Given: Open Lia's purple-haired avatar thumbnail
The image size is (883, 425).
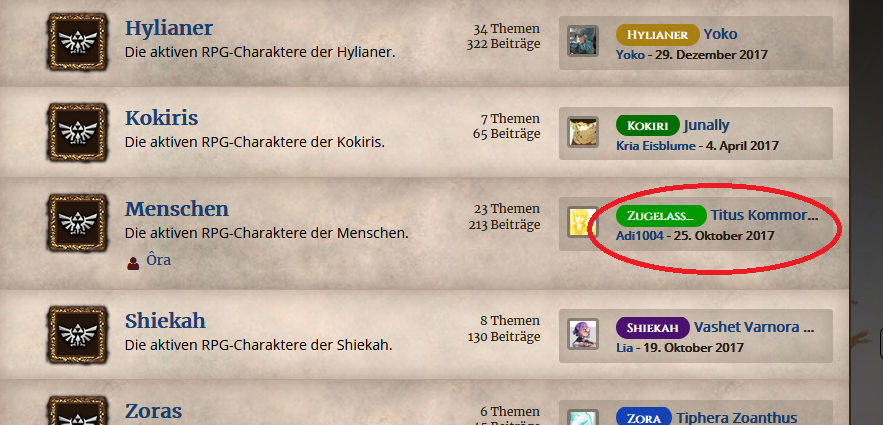Looking at the screenshot, I should [582, 334].
